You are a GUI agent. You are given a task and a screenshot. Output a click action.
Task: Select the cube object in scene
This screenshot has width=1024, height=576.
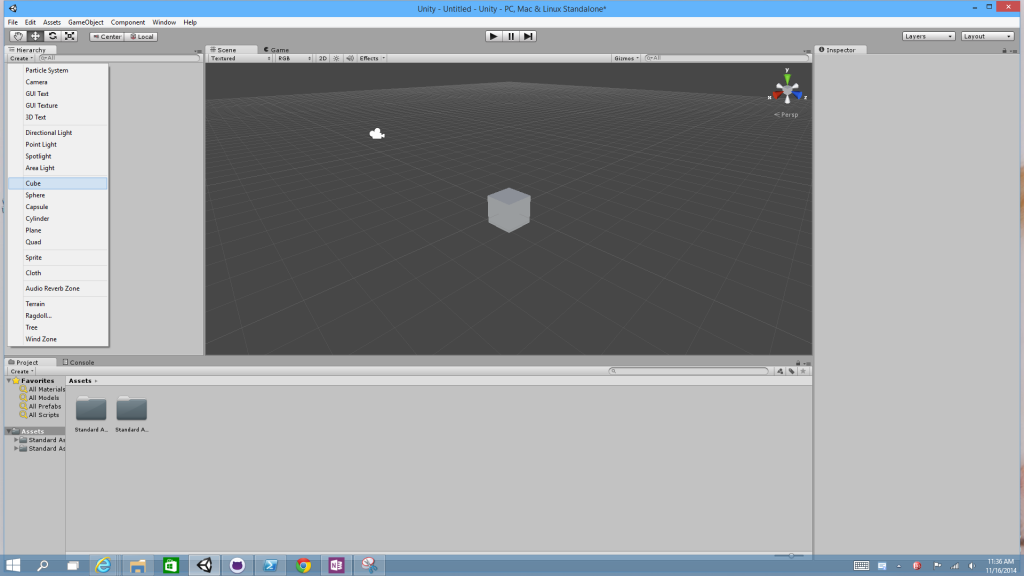(x=509, y=210)
